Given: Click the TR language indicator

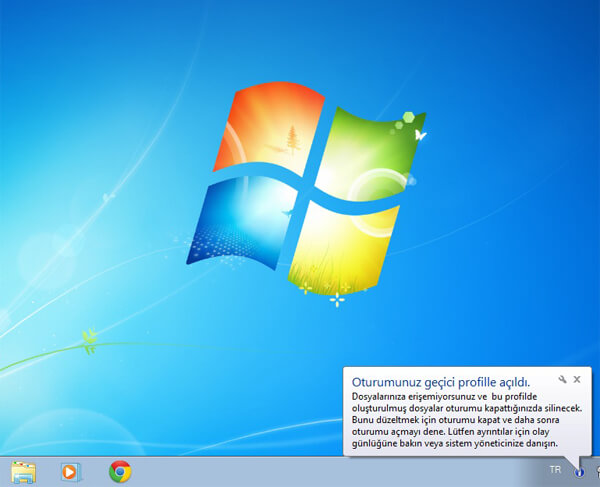Looking at the screenshot, I should click(555, 469).
